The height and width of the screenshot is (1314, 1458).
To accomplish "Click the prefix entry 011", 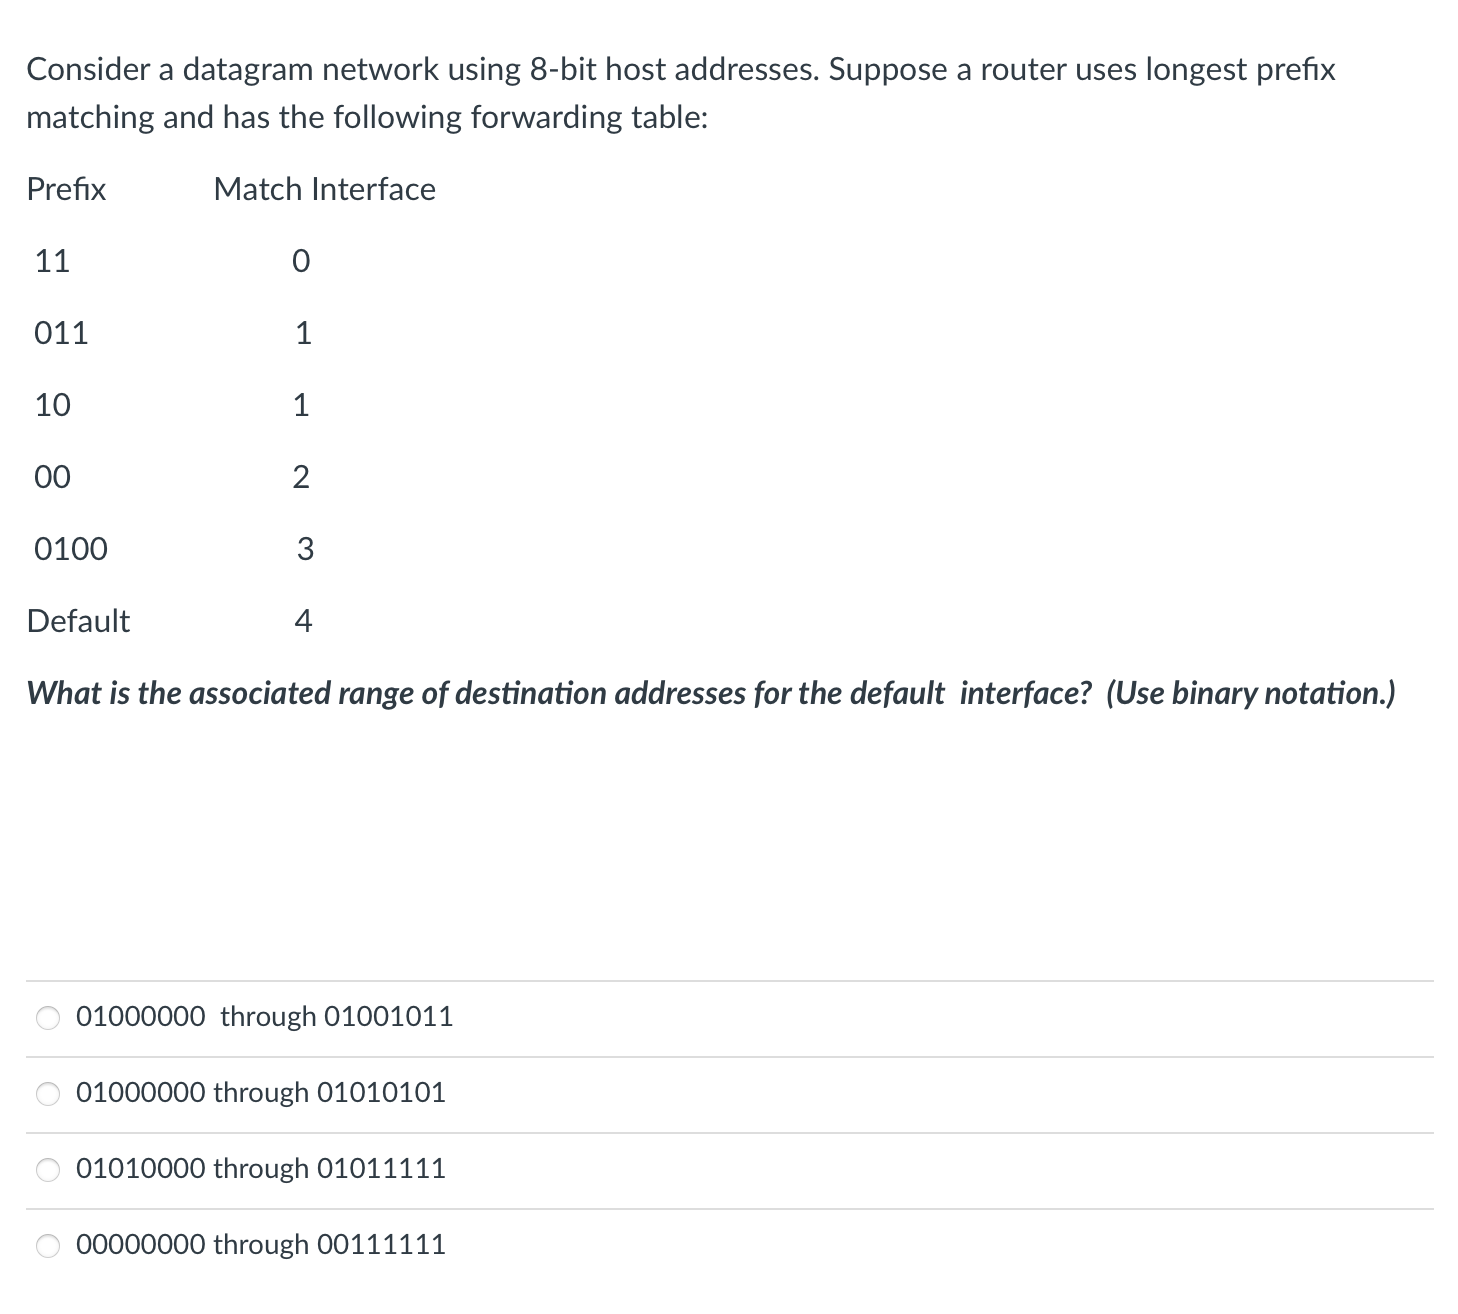I will click(61, 333).
